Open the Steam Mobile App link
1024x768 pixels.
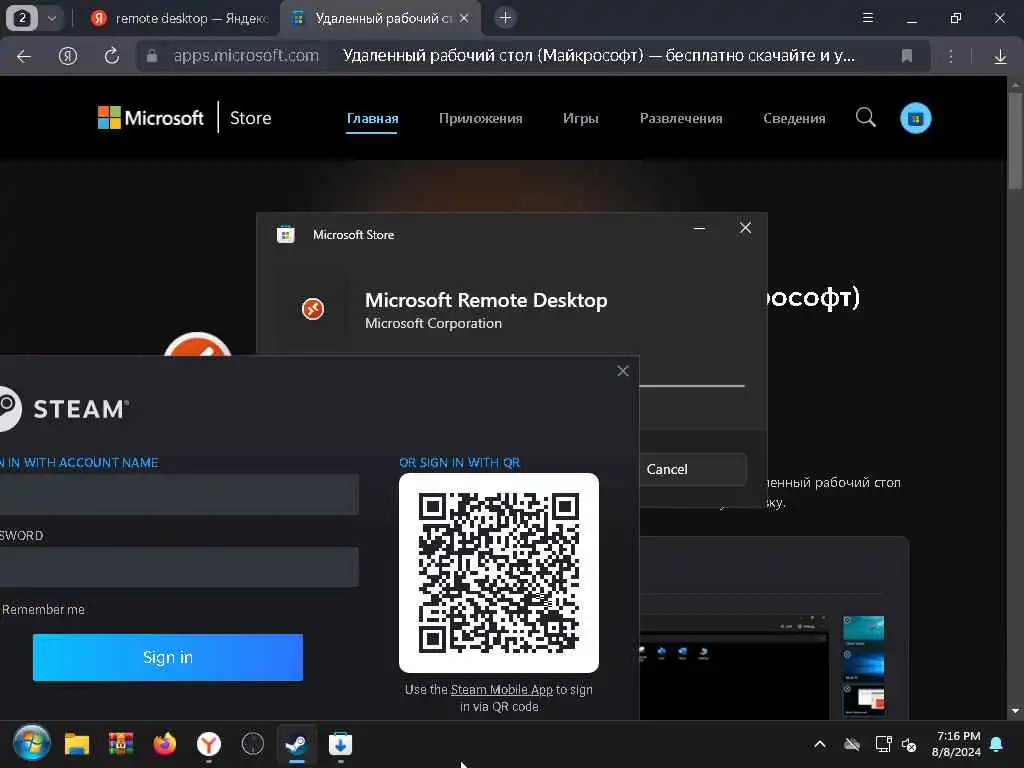(x=502, y=690)
